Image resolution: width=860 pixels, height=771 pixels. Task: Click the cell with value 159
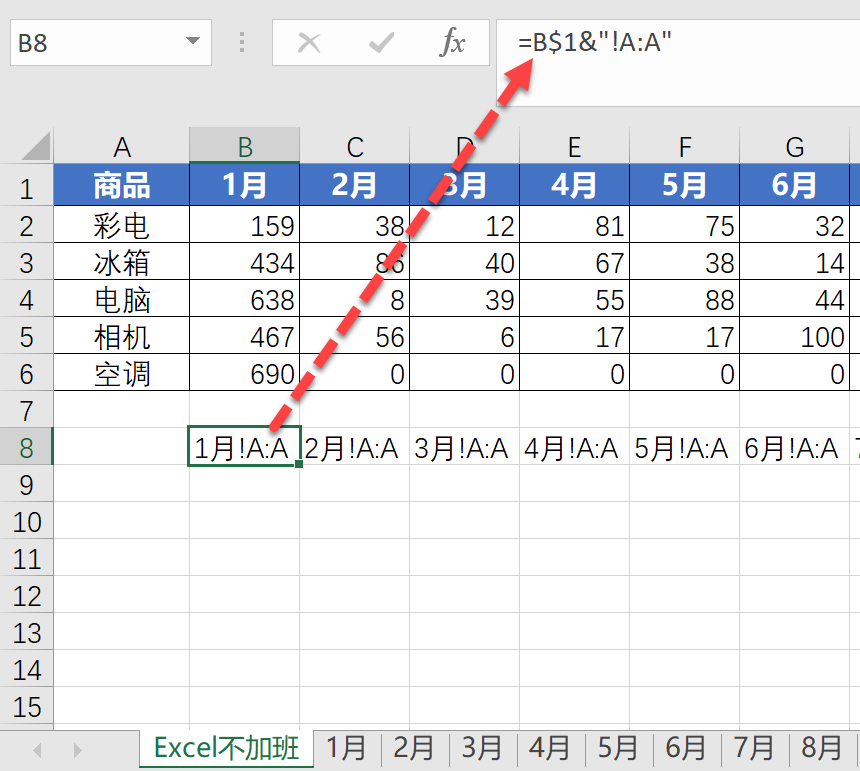pos(245,225)
